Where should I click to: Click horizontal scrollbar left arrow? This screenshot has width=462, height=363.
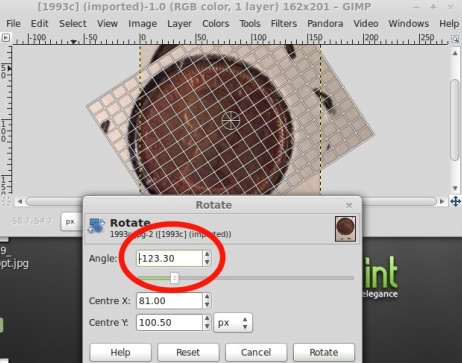[x=19, y=201]
